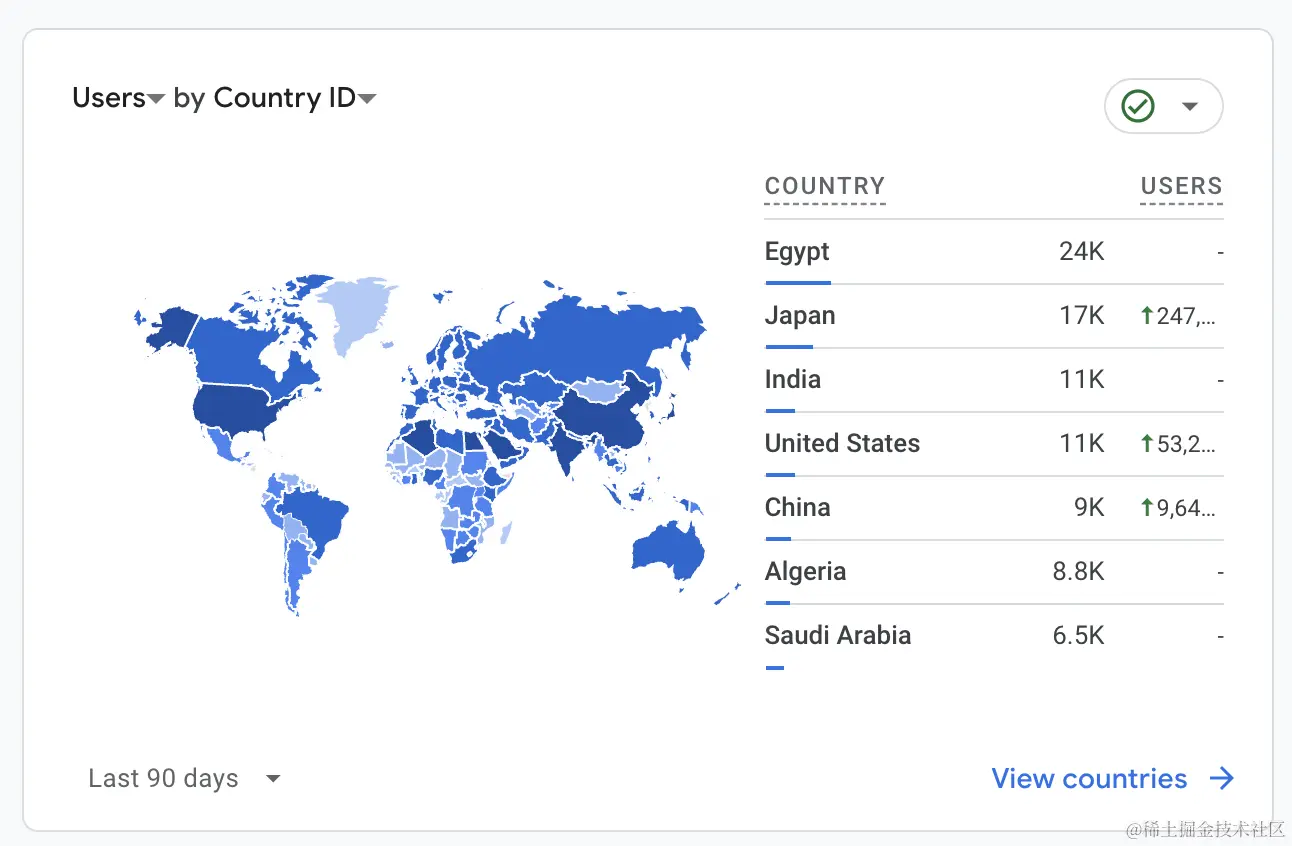Screen dimensions: 1292x846
Task: Open the Last 90 days date selector
Action: (x=184, y=779)
